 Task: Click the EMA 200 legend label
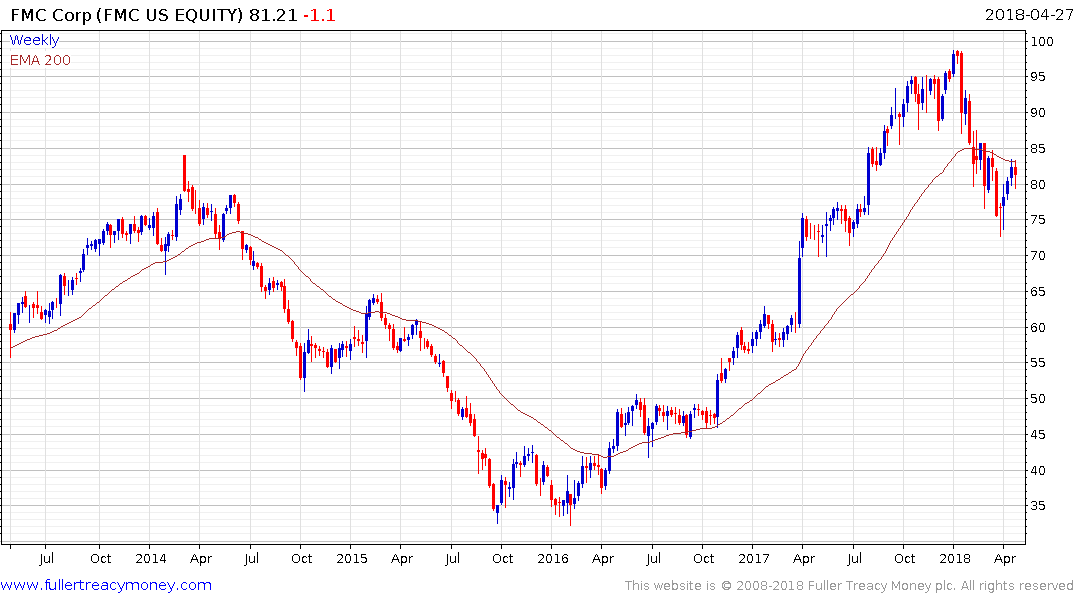[40, 60]
